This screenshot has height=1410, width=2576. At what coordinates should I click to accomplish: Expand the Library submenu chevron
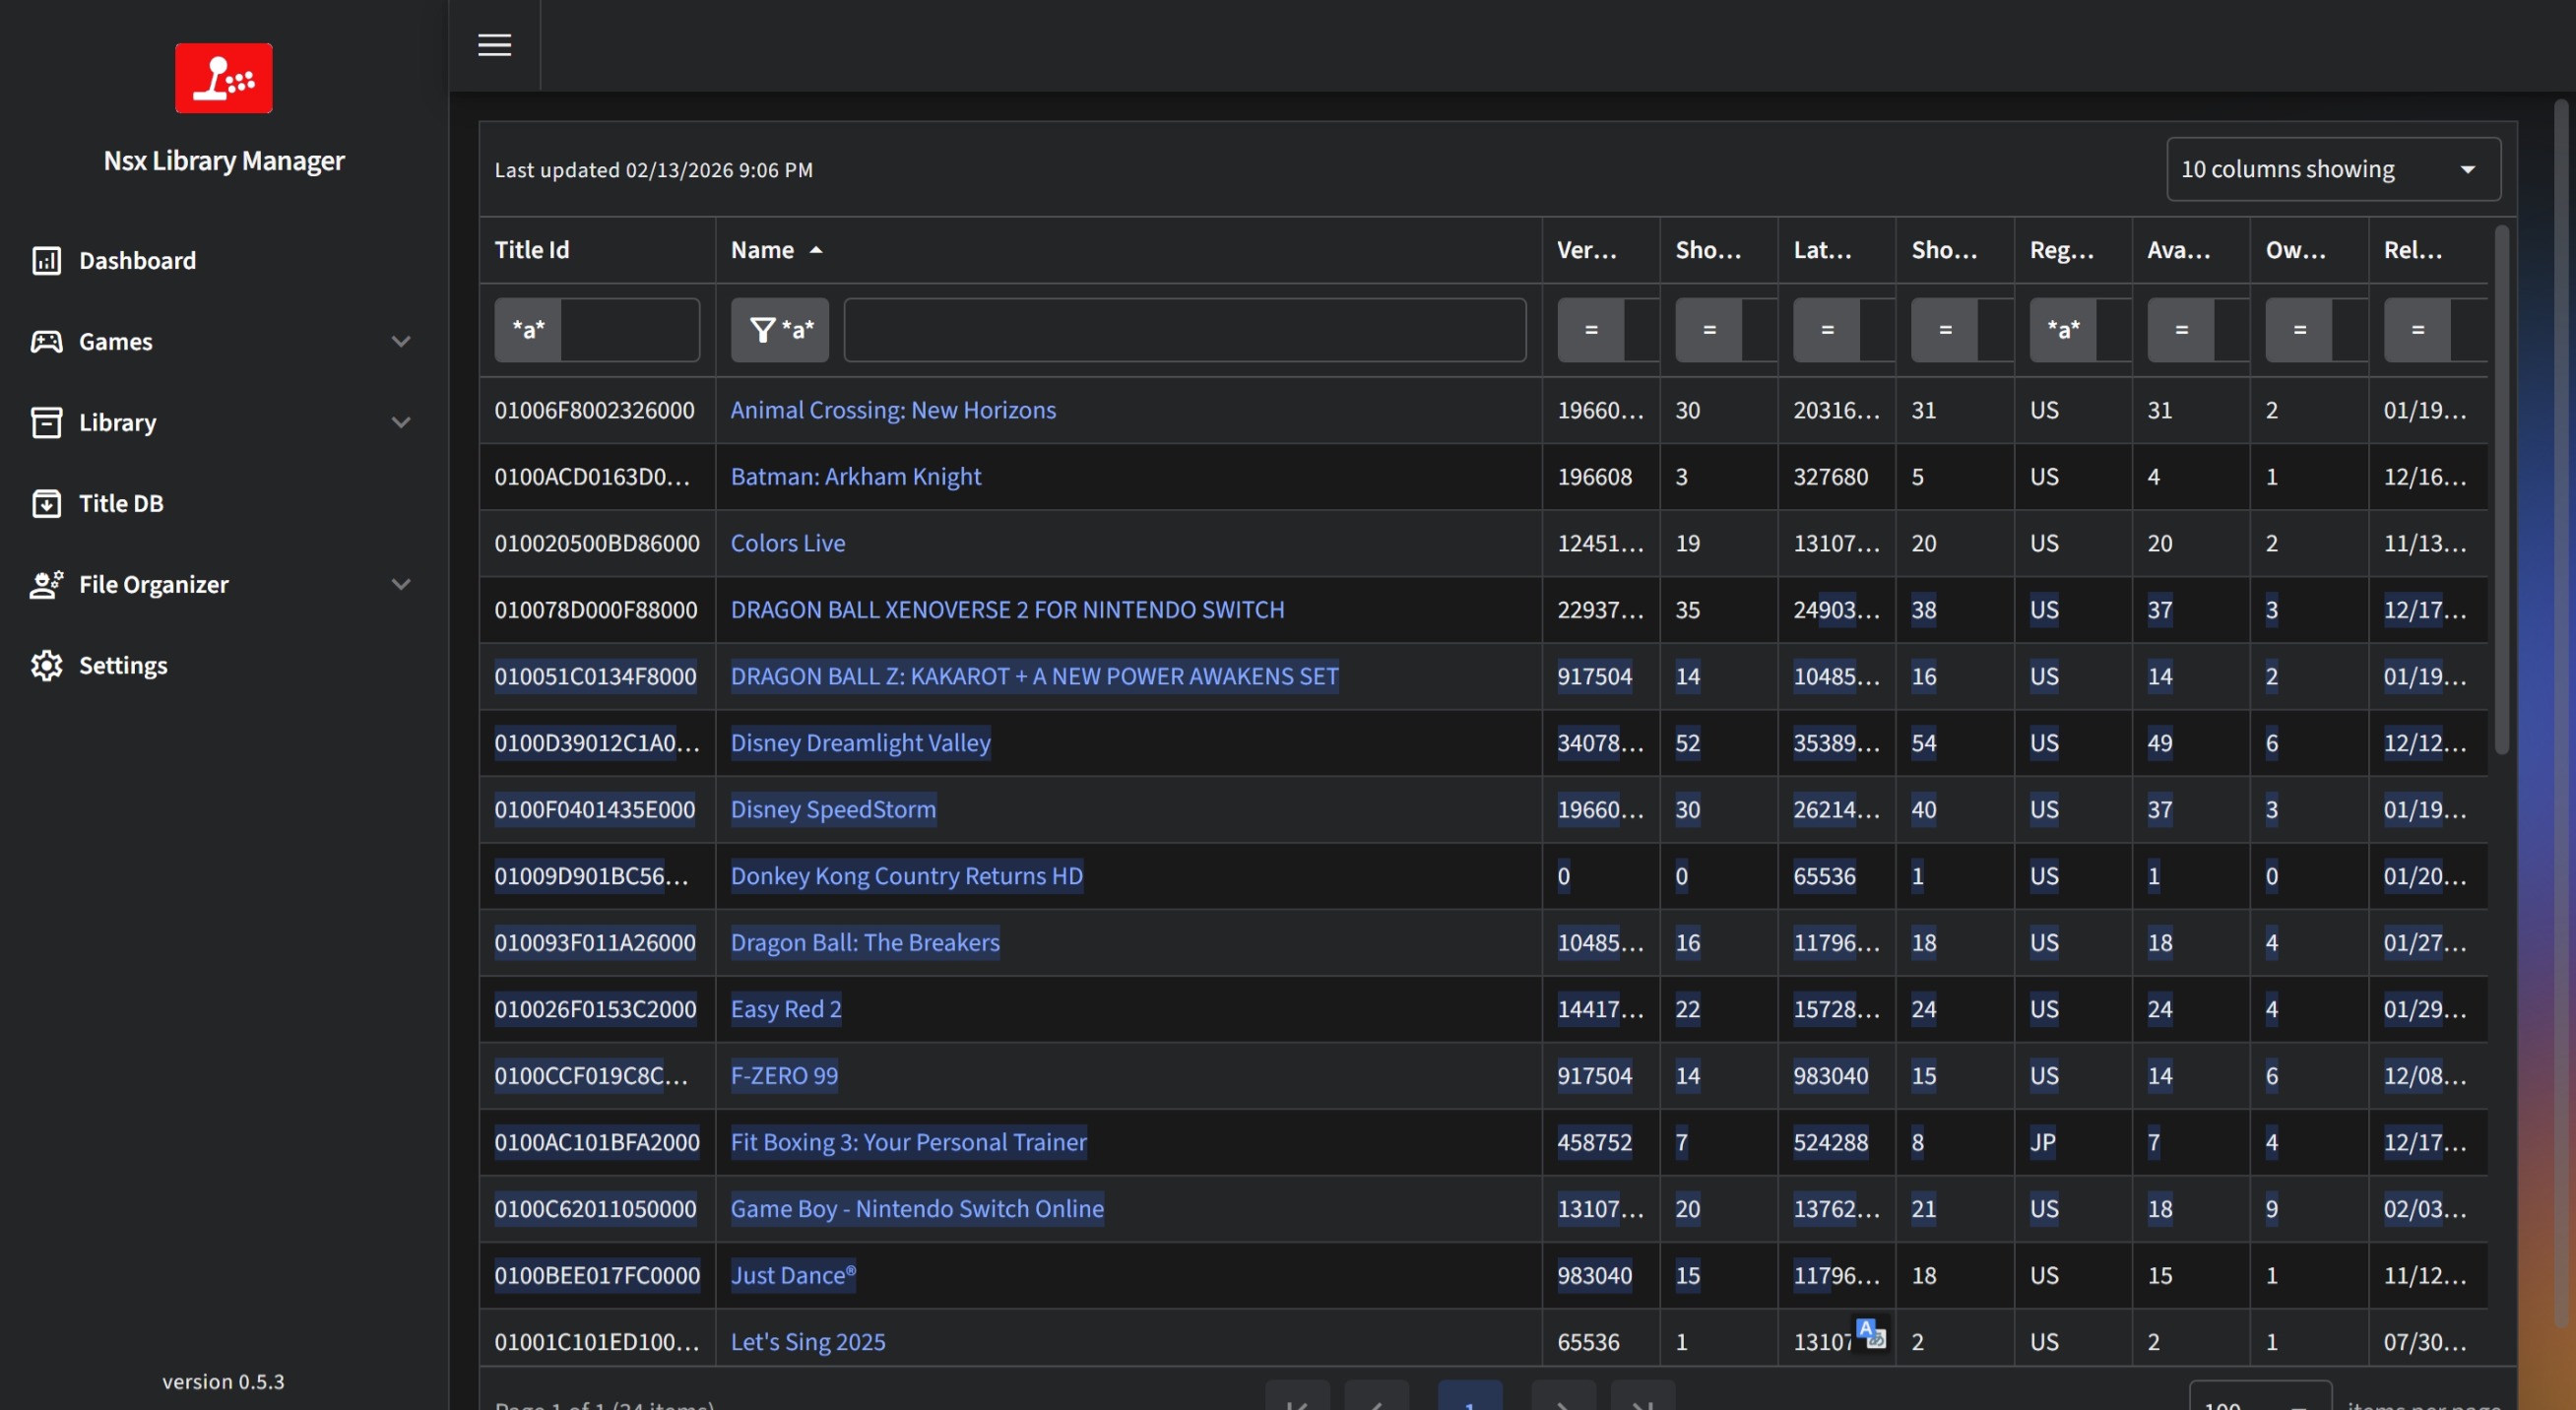401,423
